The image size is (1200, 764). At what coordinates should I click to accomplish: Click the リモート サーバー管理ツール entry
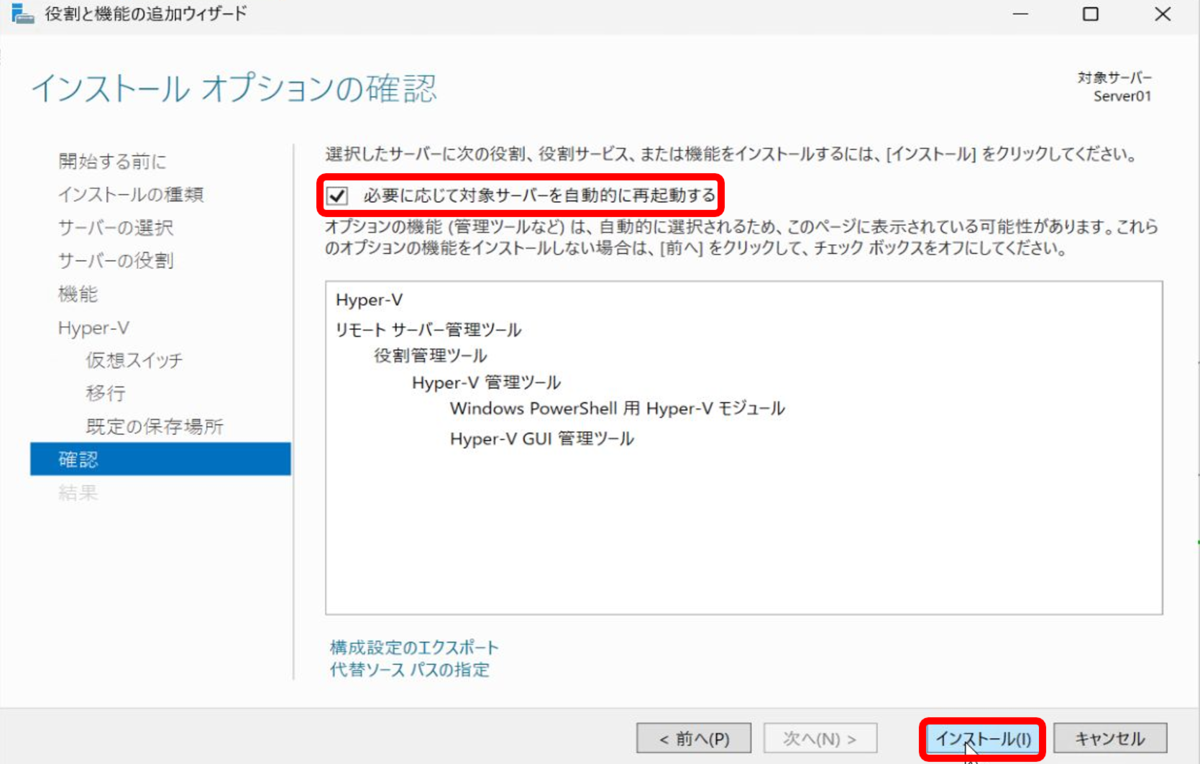tap(428, 329)
